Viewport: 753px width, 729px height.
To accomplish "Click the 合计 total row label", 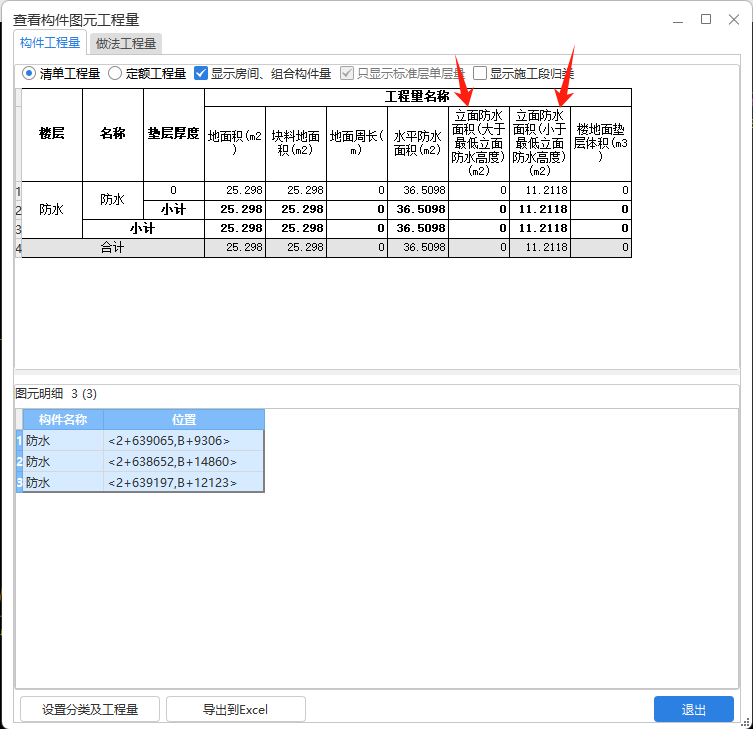I will [113, 248].
